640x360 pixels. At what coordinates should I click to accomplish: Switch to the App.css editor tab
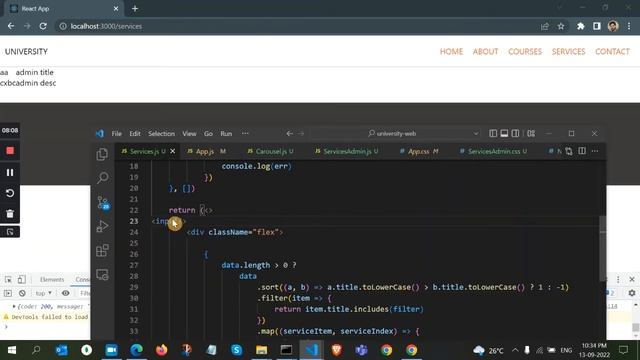pyautogui.click(x=419, y=151)
